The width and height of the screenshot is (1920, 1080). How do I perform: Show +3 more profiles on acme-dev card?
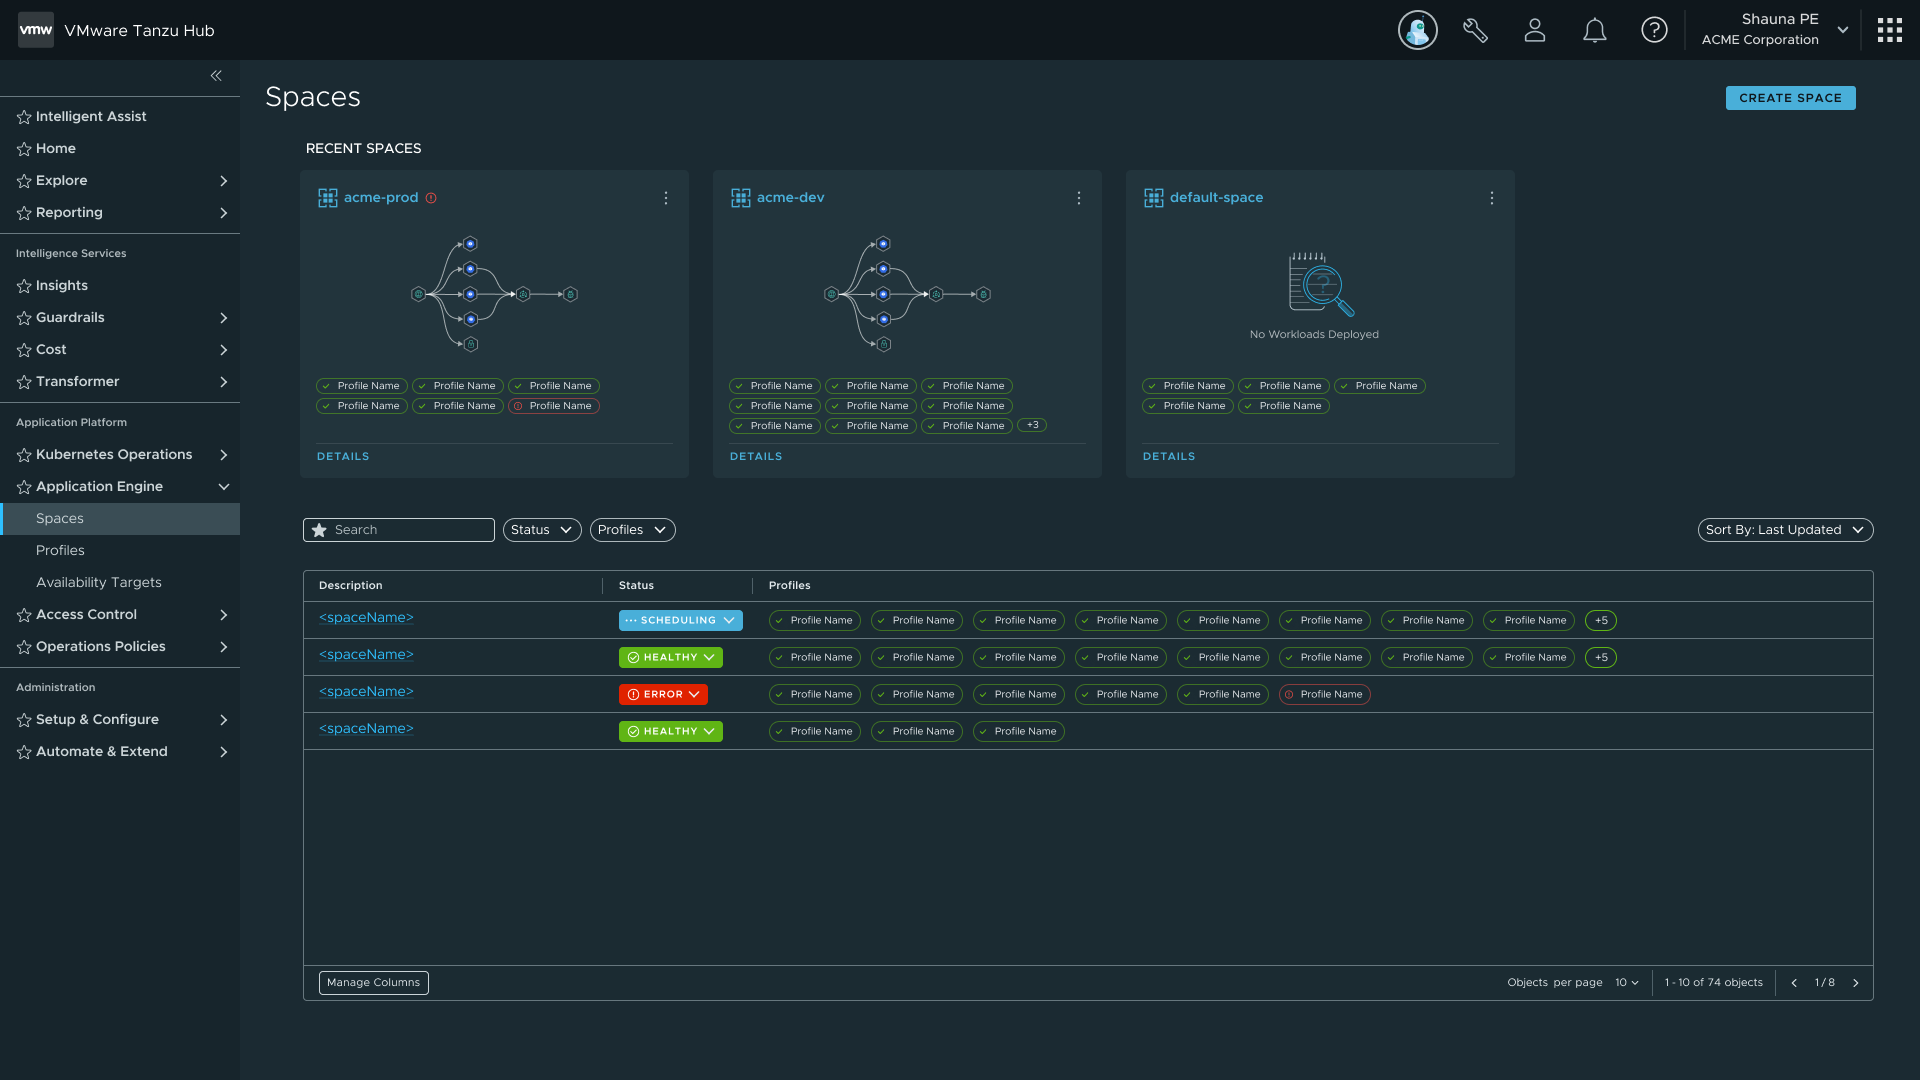tap(1032, 426)
